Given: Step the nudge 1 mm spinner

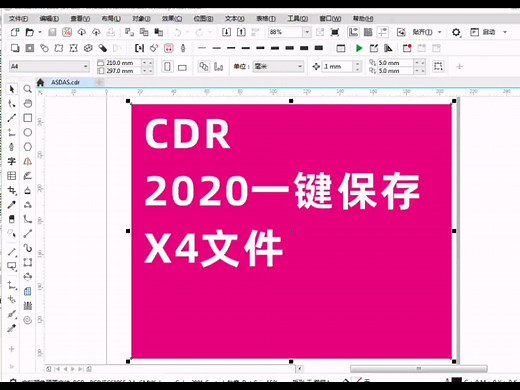Looking at the screenshot, I should (357, 66).
